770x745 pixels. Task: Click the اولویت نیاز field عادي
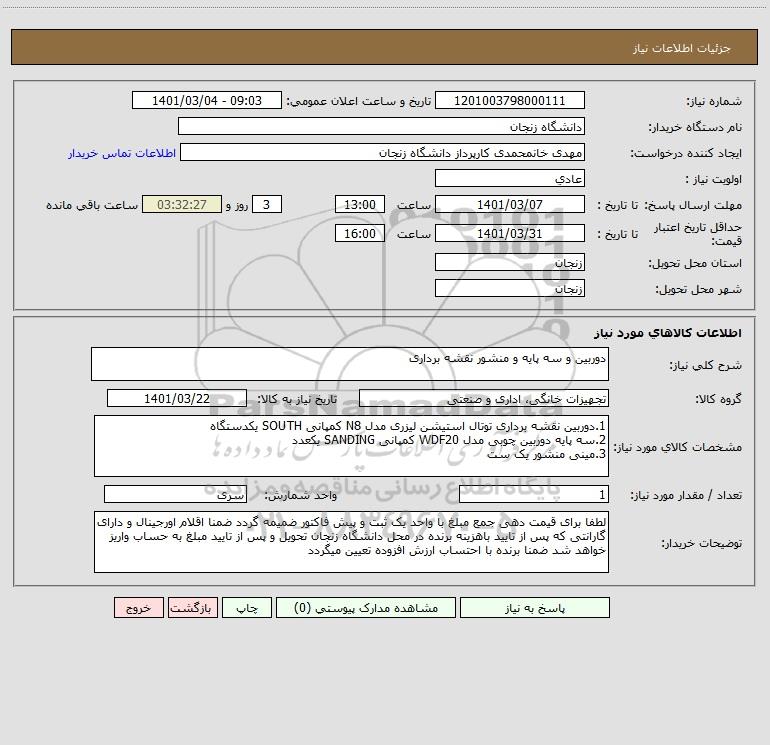coord(510,178)
